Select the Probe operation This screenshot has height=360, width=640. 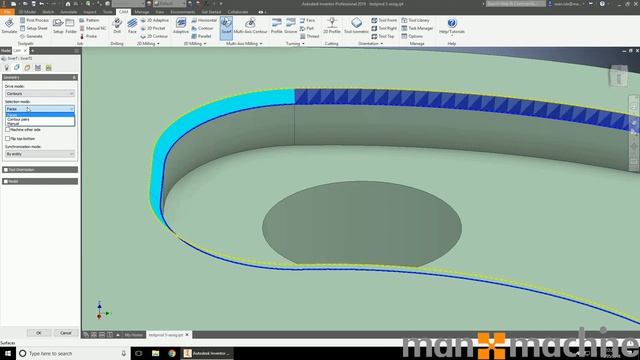[88, 36]
